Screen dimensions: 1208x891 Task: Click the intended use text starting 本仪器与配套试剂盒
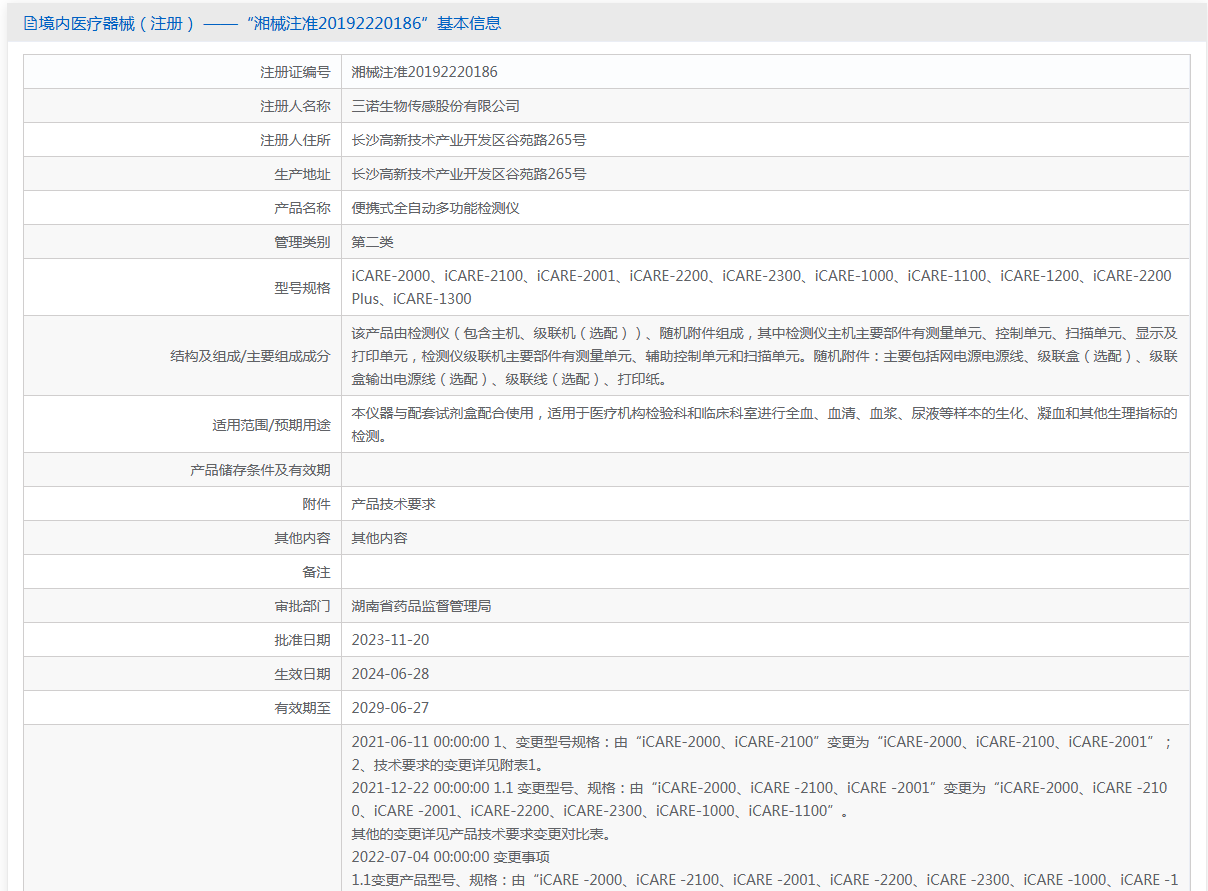[764, 425]
